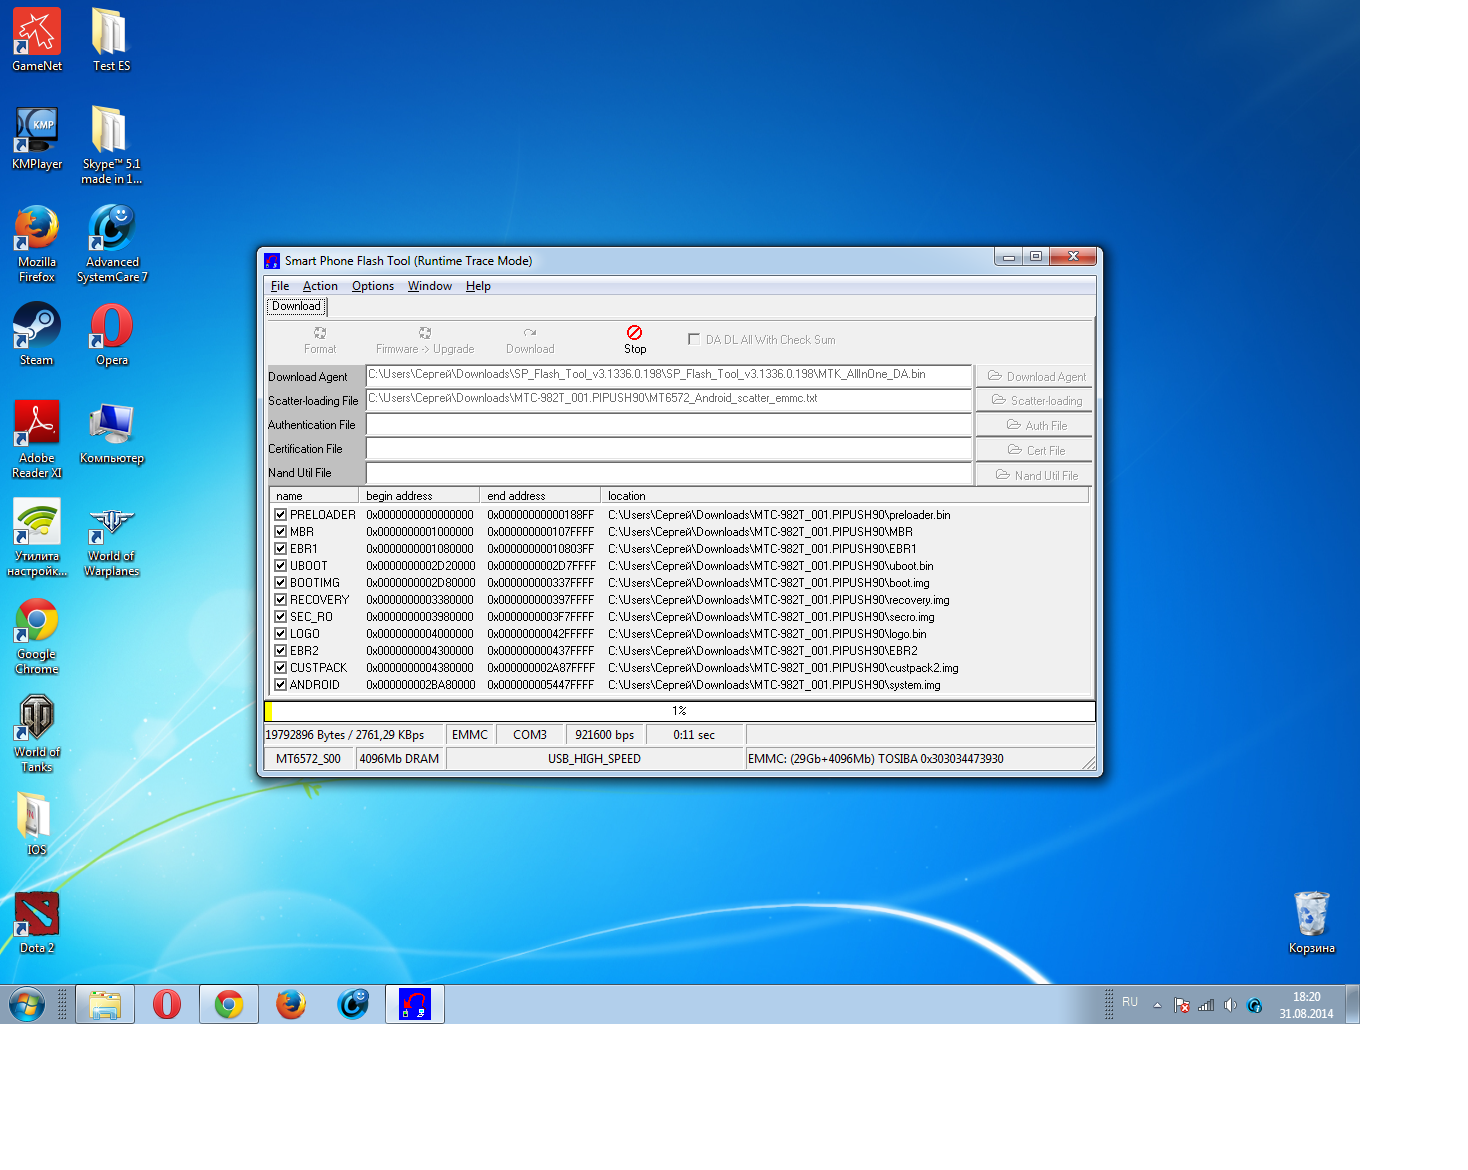Click the Cert File button
Viewport: 1468px width, 1170px height.
pos(1034,451)
